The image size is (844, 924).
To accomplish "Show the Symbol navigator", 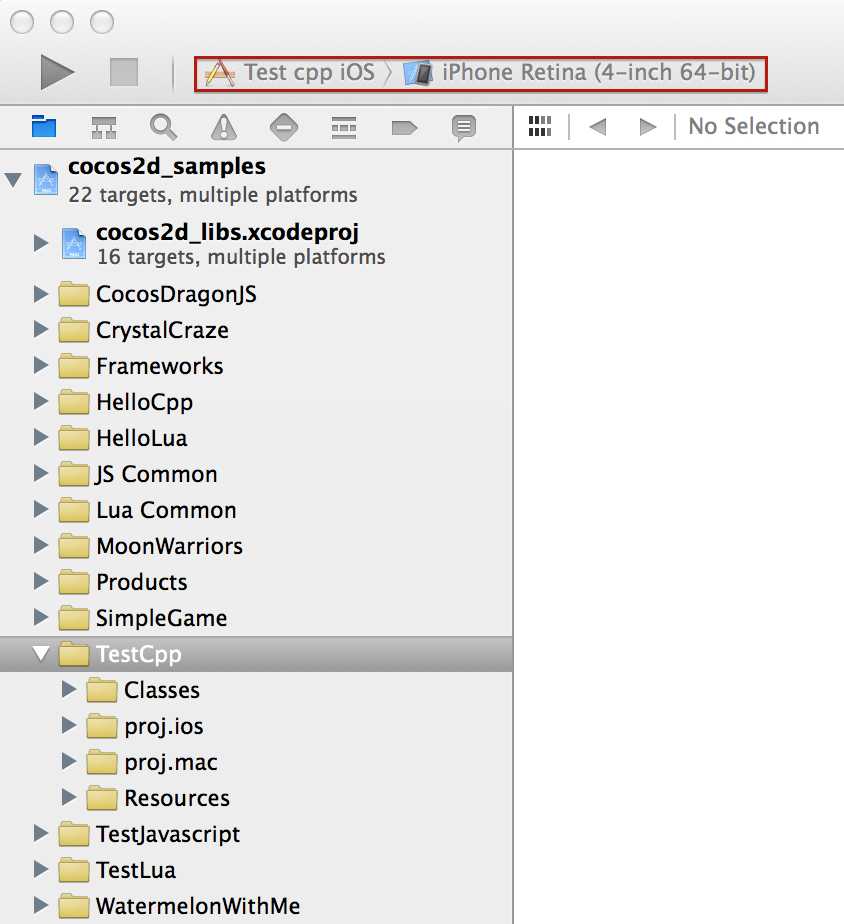I will click(x=104, y=127).
